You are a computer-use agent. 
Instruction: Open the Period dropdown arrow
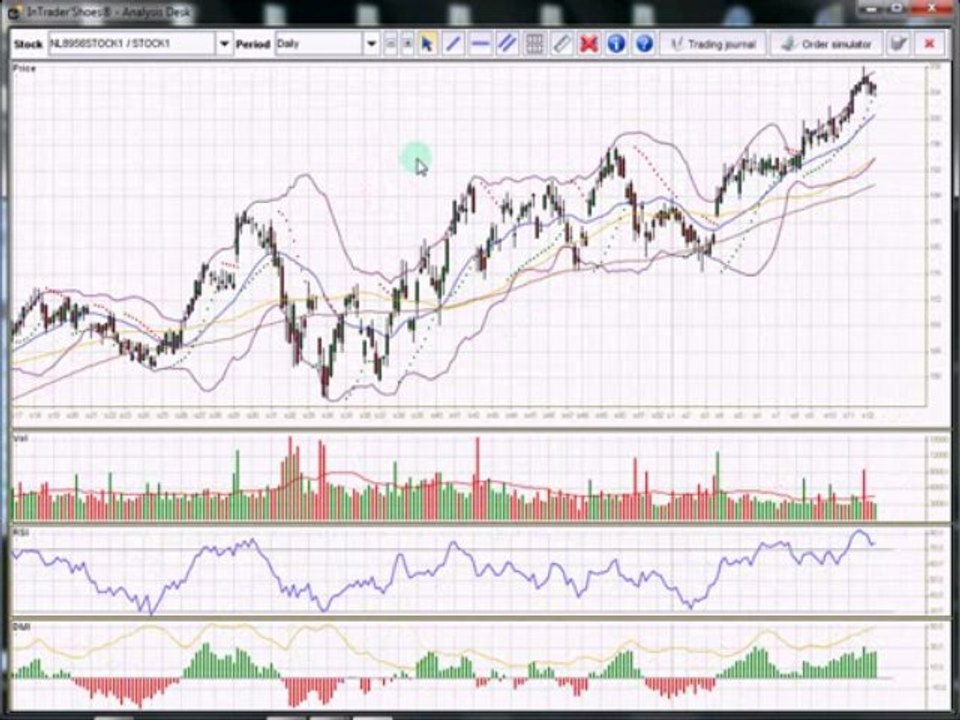371,44
